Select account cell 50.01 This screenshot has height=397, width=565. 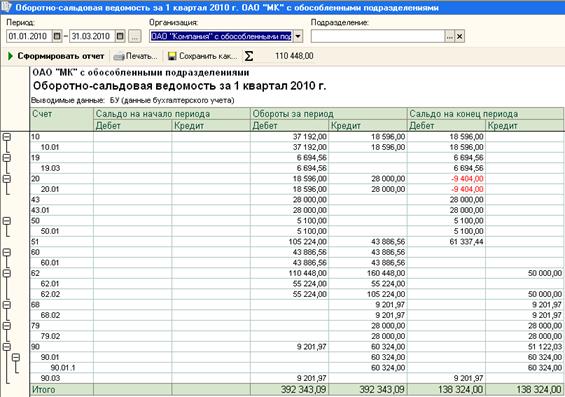(62, 231)
